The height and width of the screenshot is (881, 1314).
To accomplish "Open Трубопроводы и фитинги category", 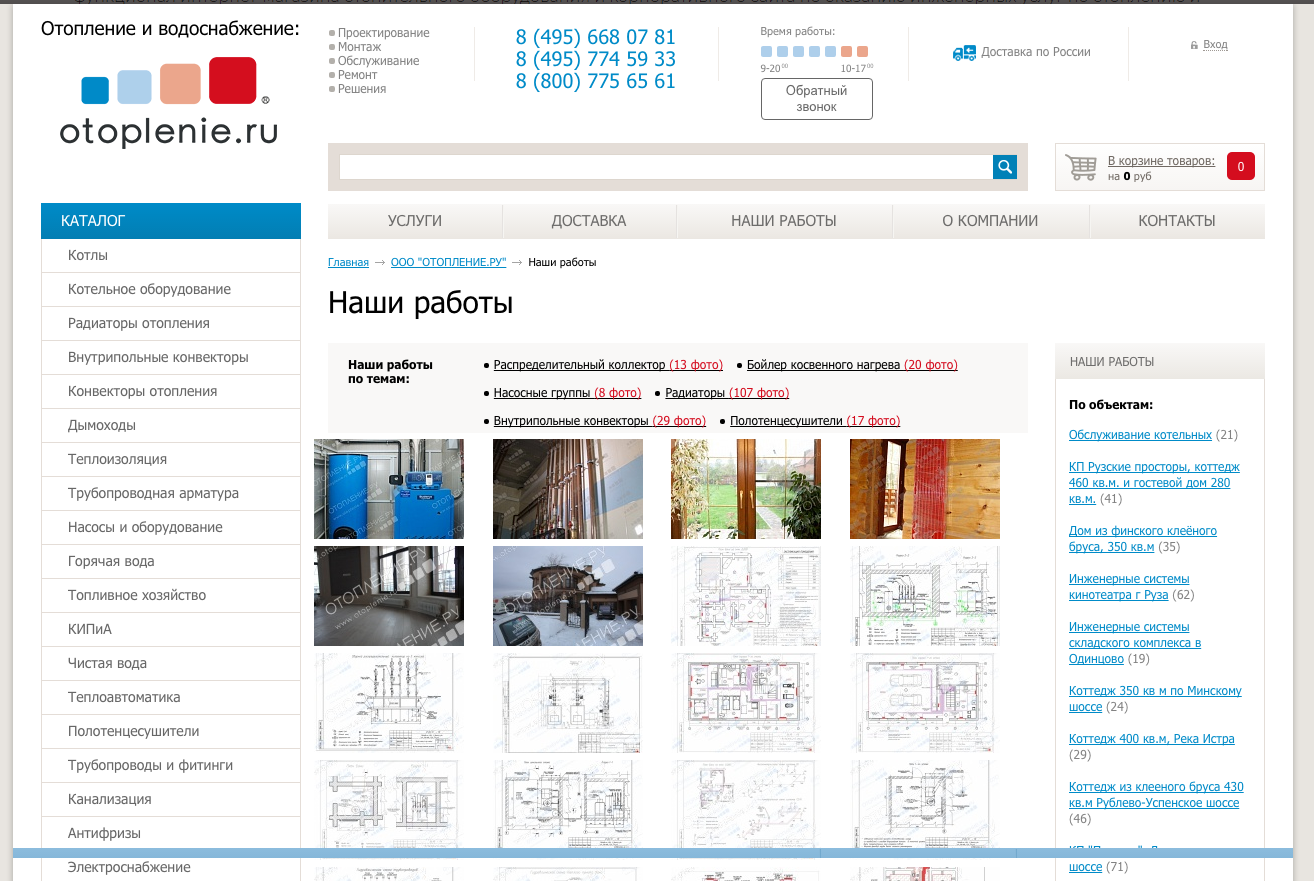I will (171, 766).
